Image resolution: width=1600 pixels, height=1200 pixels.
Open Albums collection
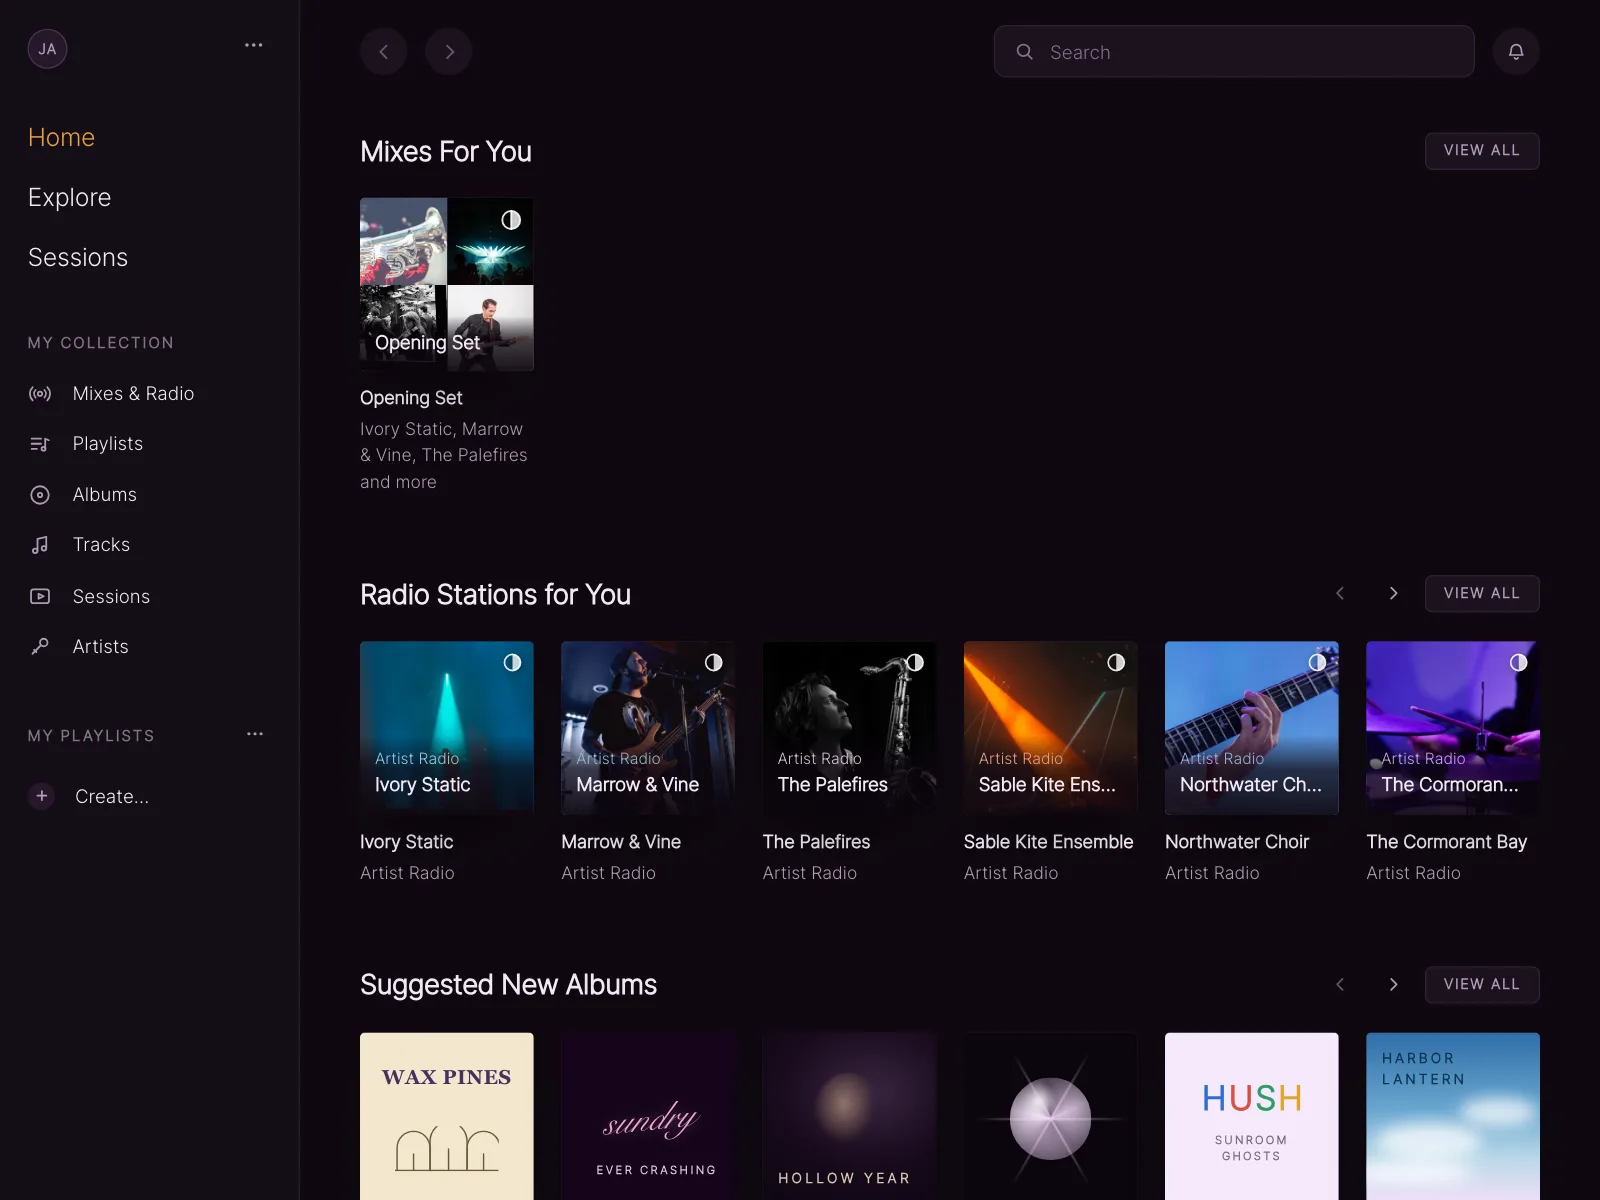click(x=105, y=495)
